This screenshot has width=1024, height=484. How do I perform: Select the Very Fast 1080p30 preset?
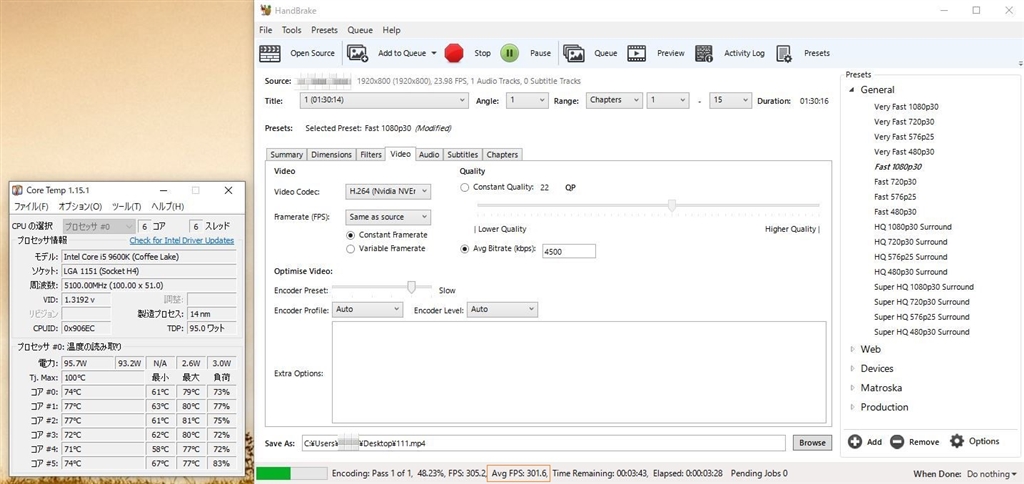[906, 106]
